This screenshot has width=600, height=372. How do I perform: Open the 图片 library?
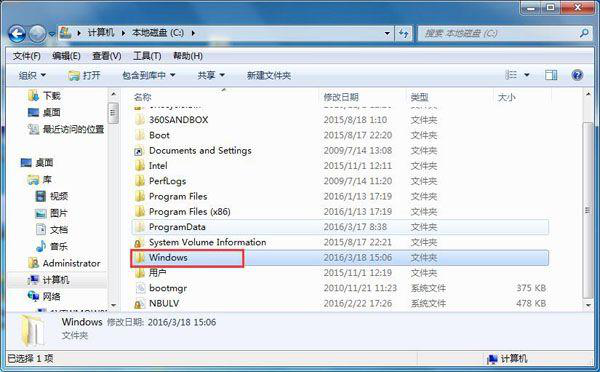pos(52,213)
